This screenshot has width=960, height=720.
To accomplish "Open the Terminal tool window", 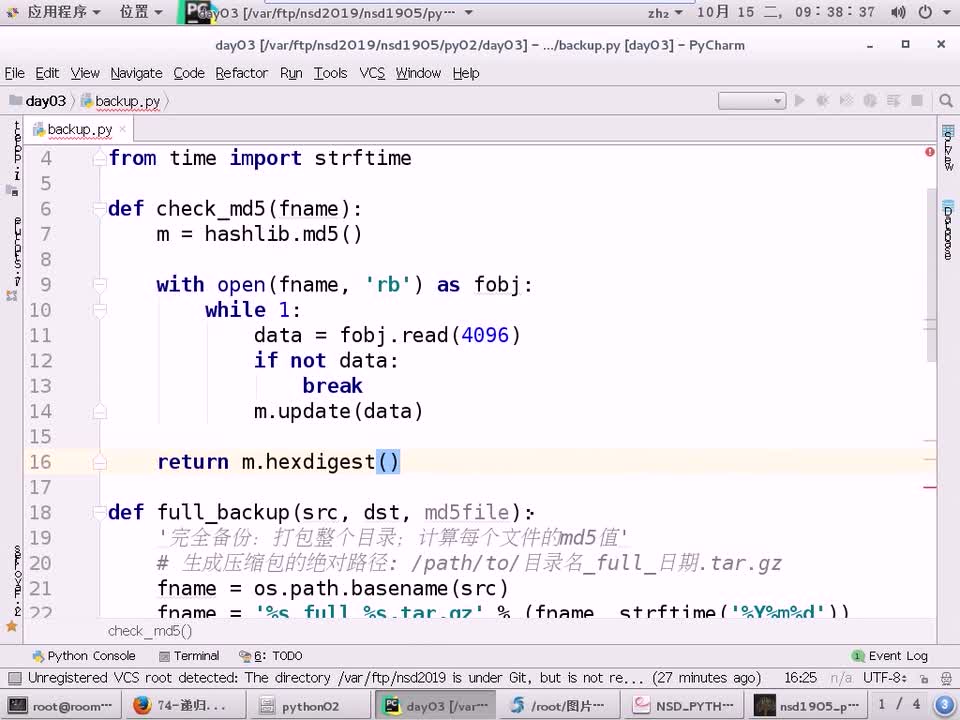I will pos(189,656).
